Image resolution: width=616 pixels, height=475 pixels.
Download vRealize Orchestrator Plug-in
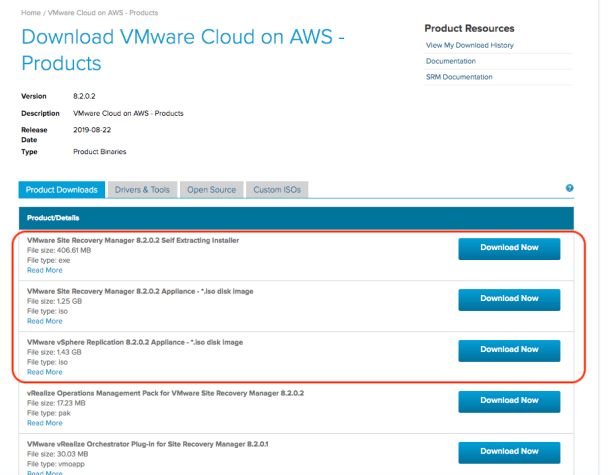click(509, 451)
